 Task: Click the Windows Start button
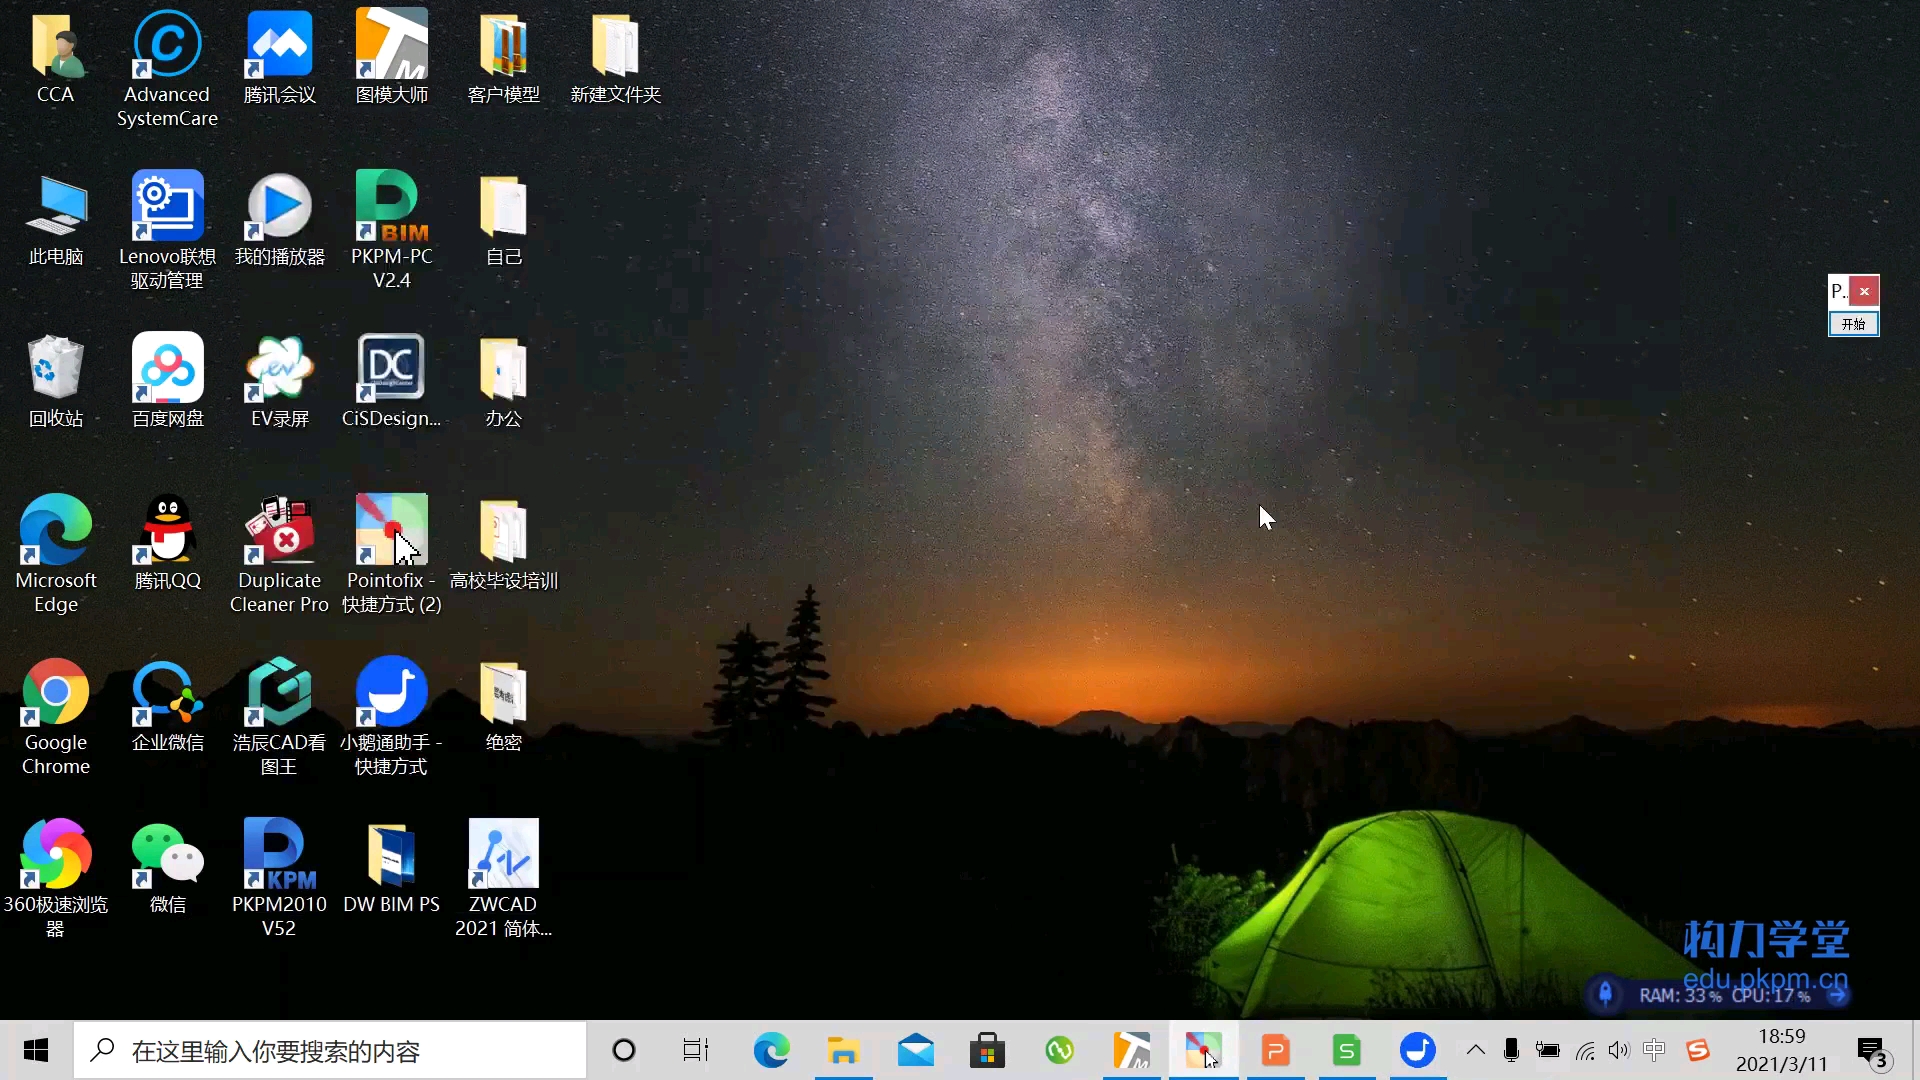point(36,1051)
